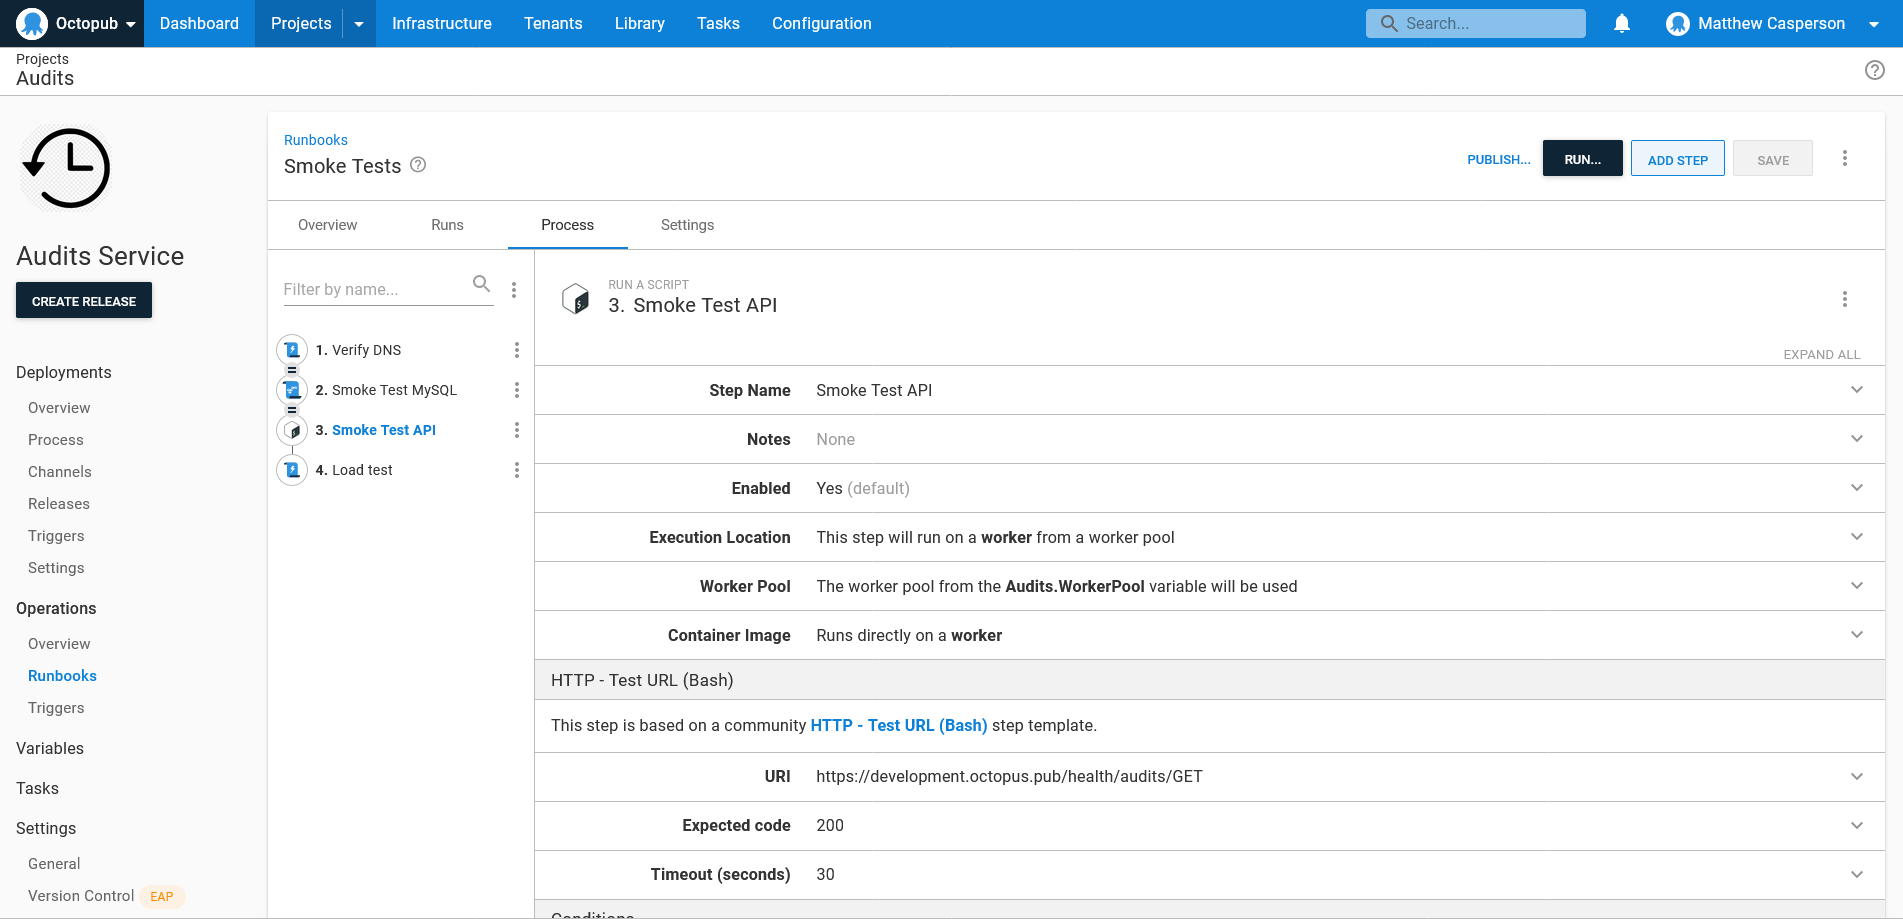Expand the URI parameter row
The image size is (1903, 919).
1856,776
